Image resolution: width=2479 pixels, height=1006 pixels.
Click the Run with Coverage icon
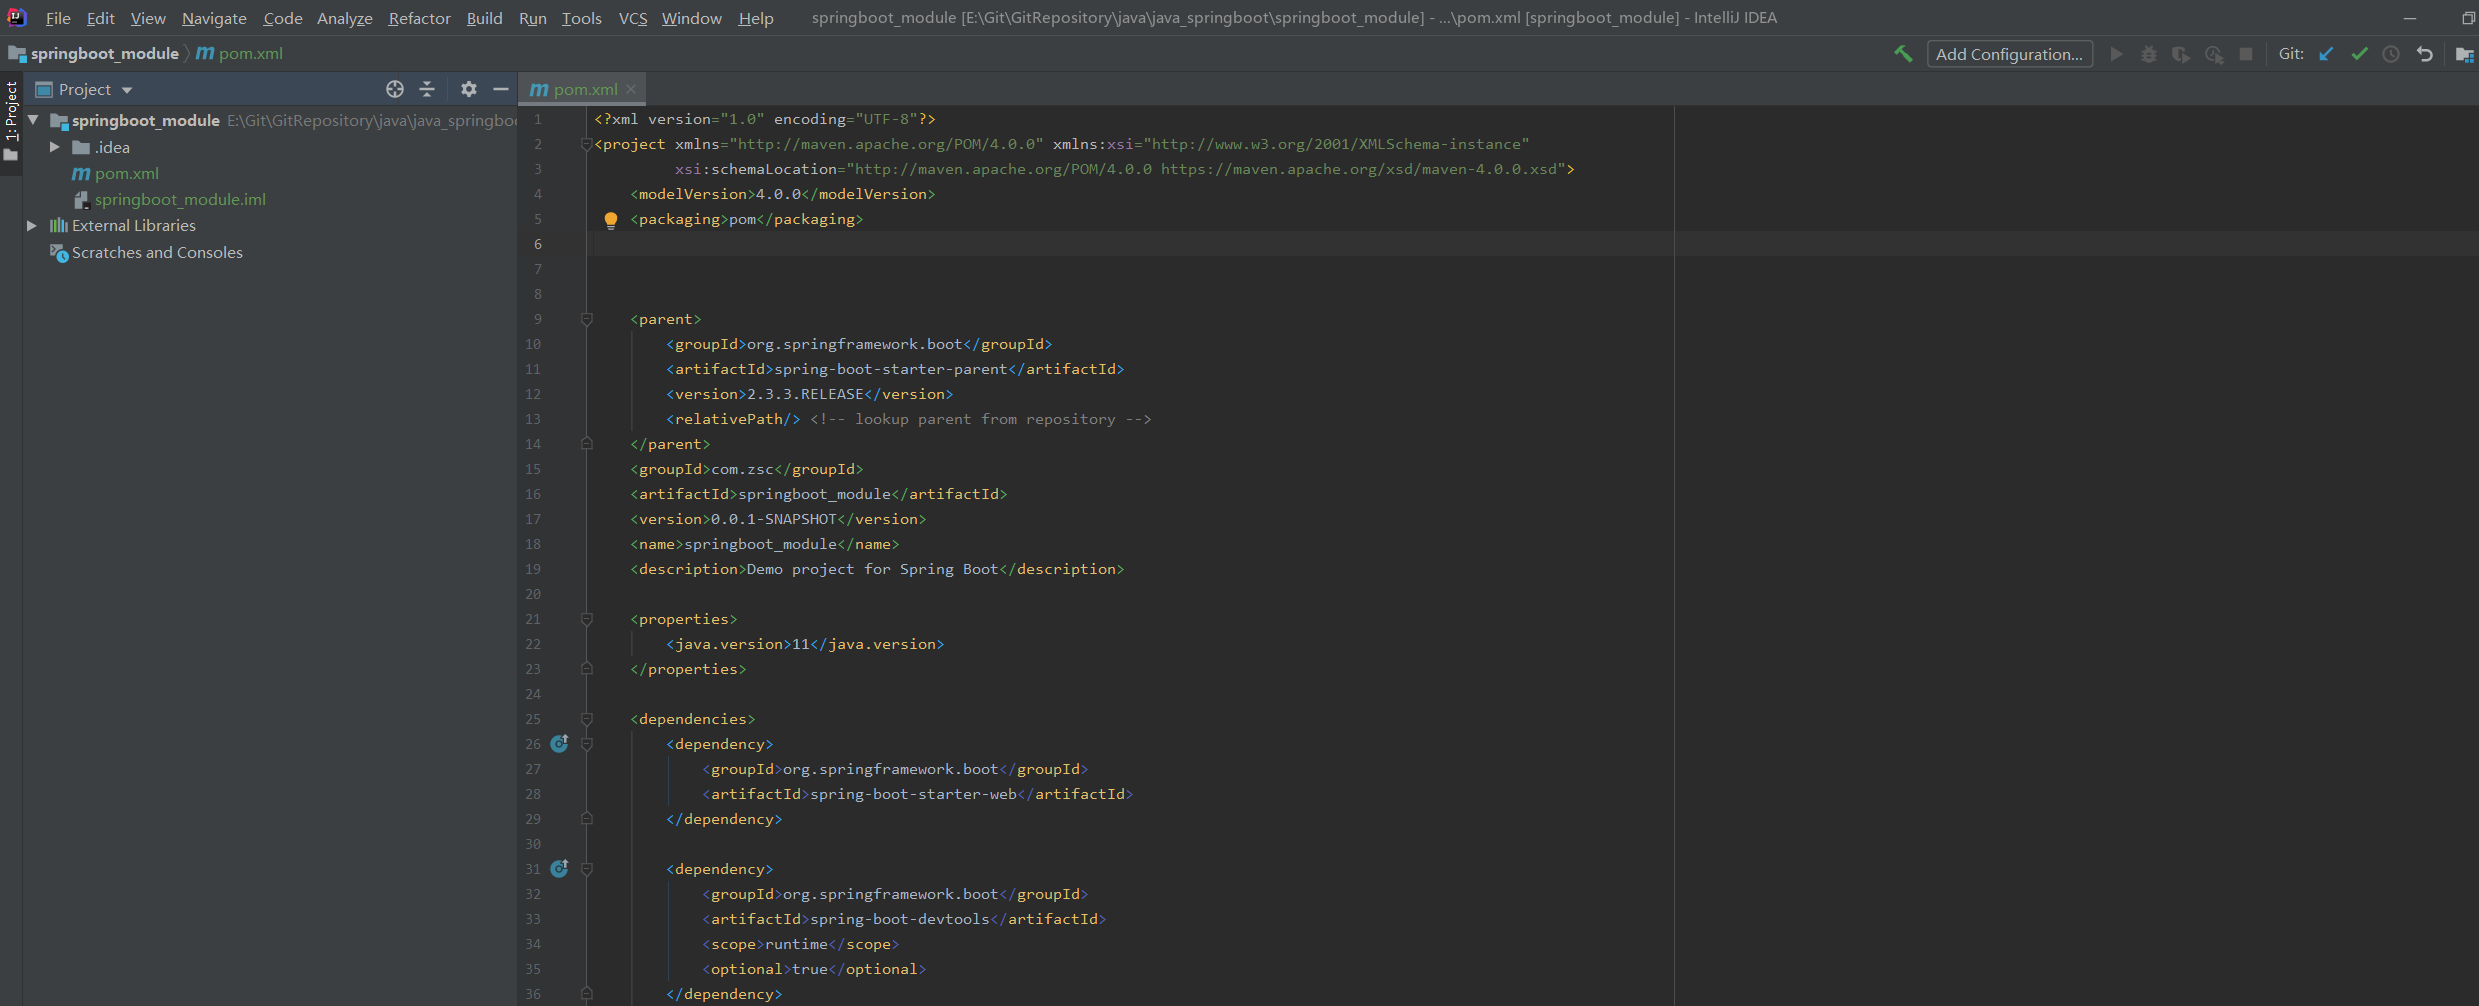(2181, 54)
